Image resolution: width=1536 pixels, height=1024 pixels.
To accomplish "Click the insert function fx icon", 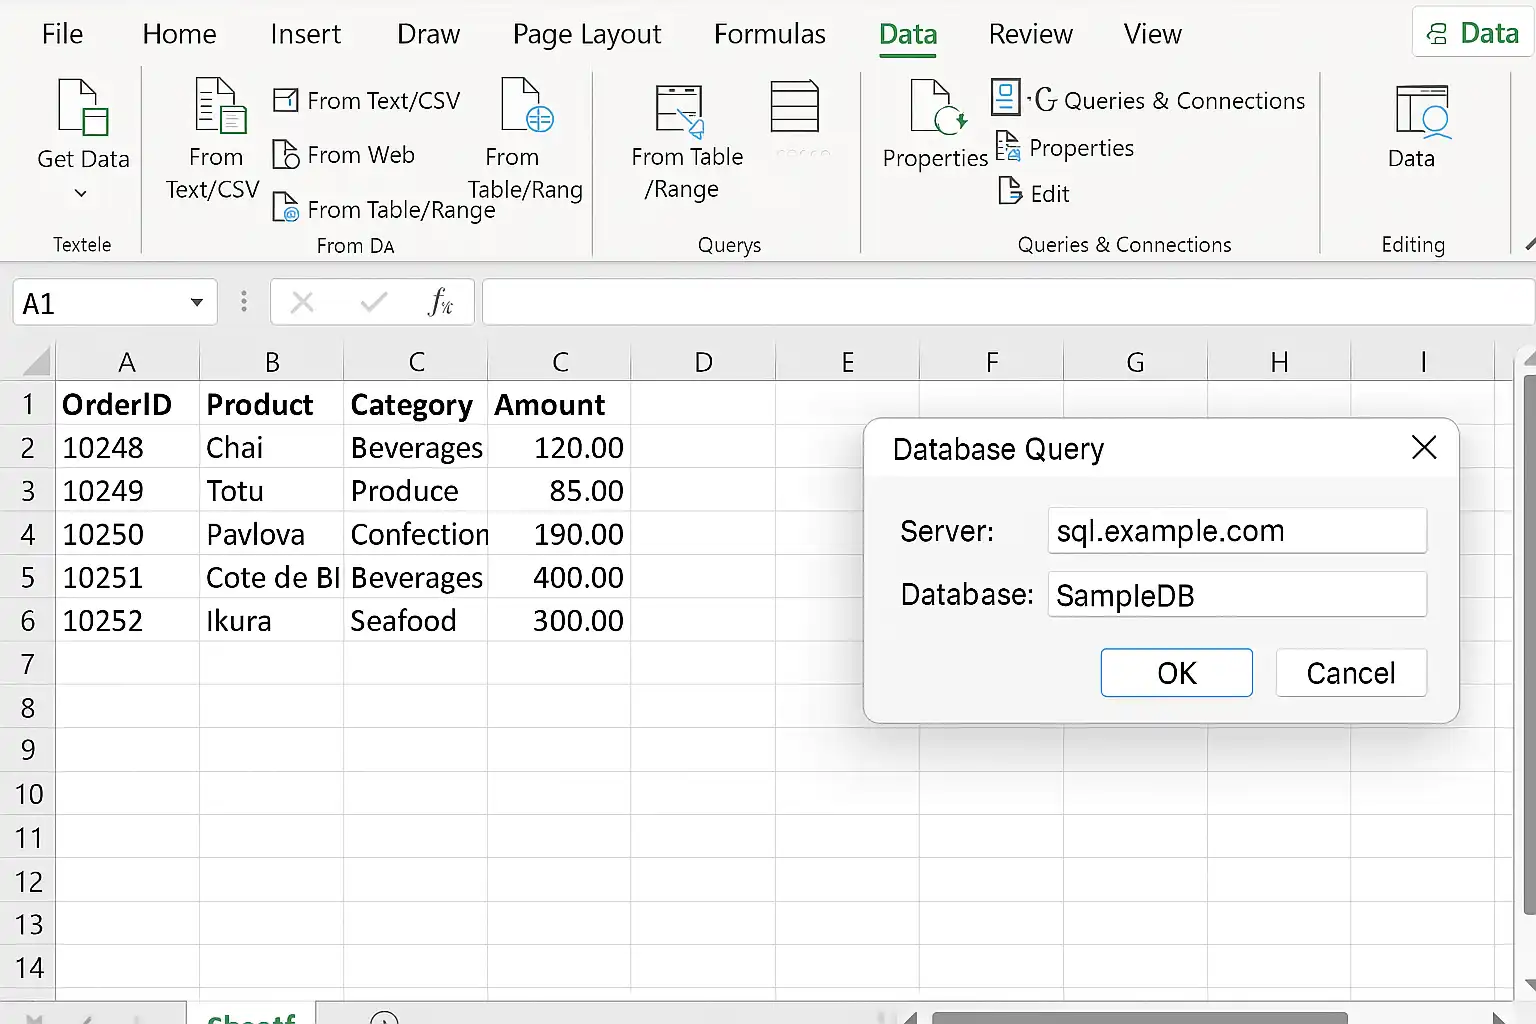I will (440, 302).
